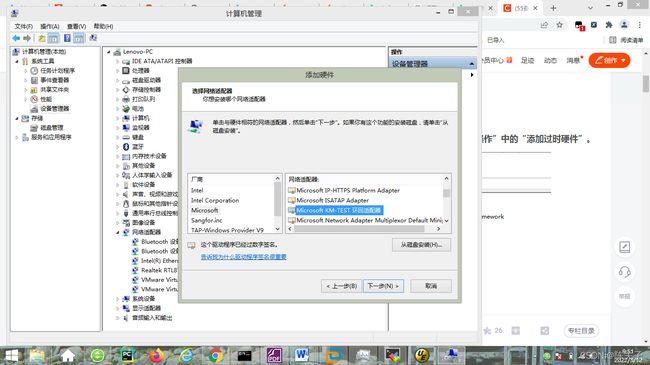This screenshot has width=650, height=365.
Task: Open PyCharm from the taskbar
Action: tap(127, 355)
